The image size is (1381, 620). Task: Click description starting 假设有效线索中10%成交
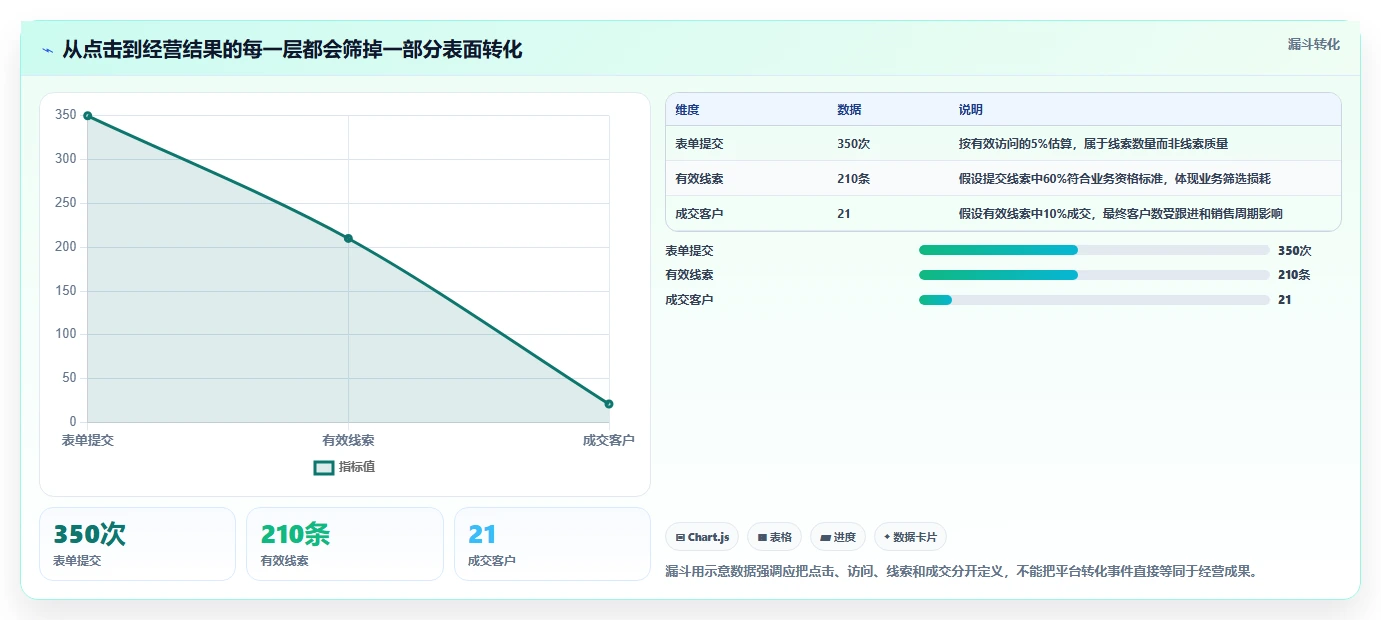[1120, 214]
